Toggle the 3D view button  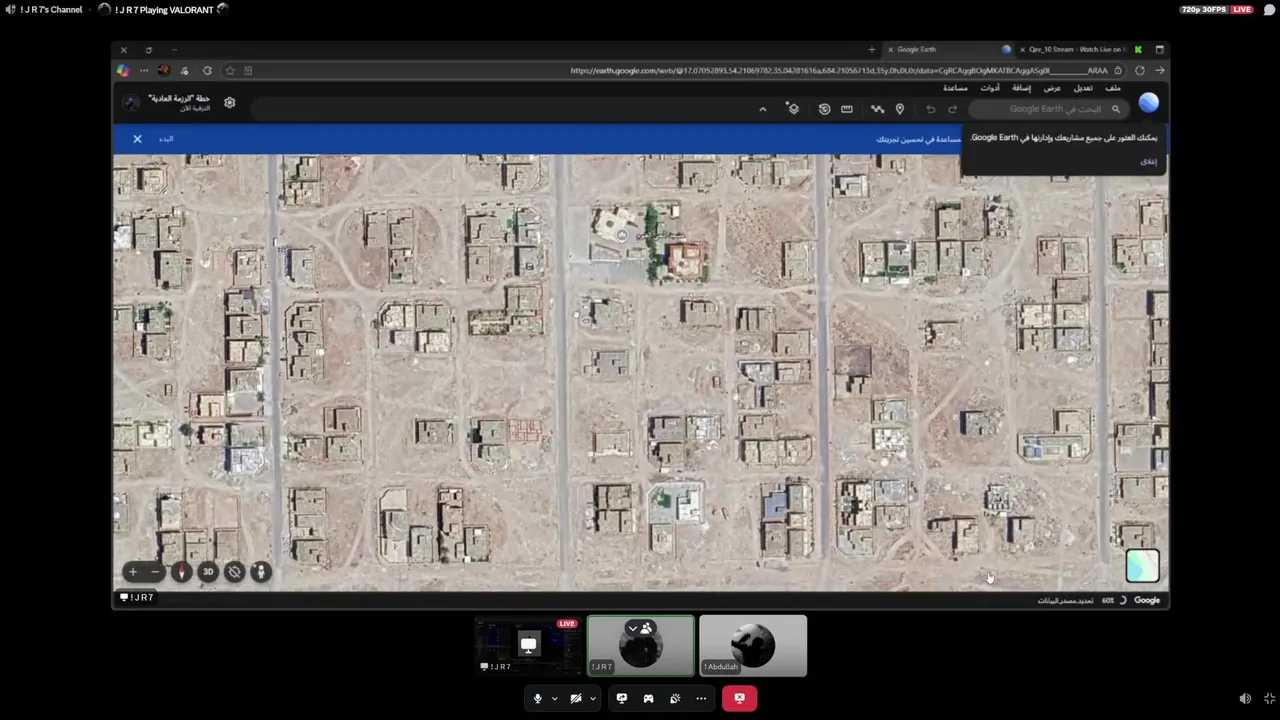click(208, 572)
